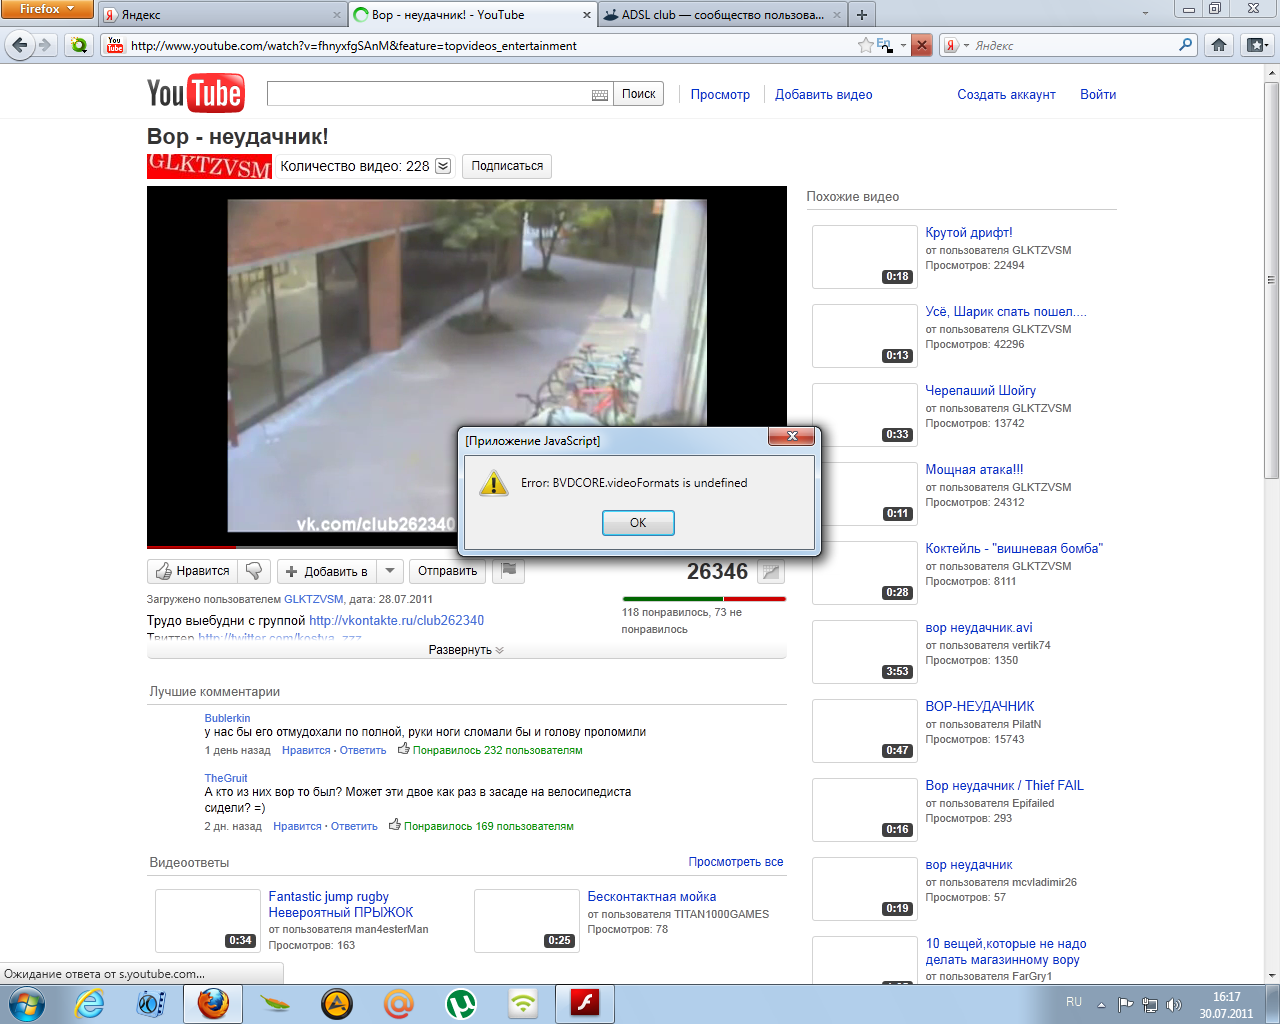The image size is (1280, 1024).
Task: Launch Internet Explorer from the taskbar
Action: point(90,1003)
